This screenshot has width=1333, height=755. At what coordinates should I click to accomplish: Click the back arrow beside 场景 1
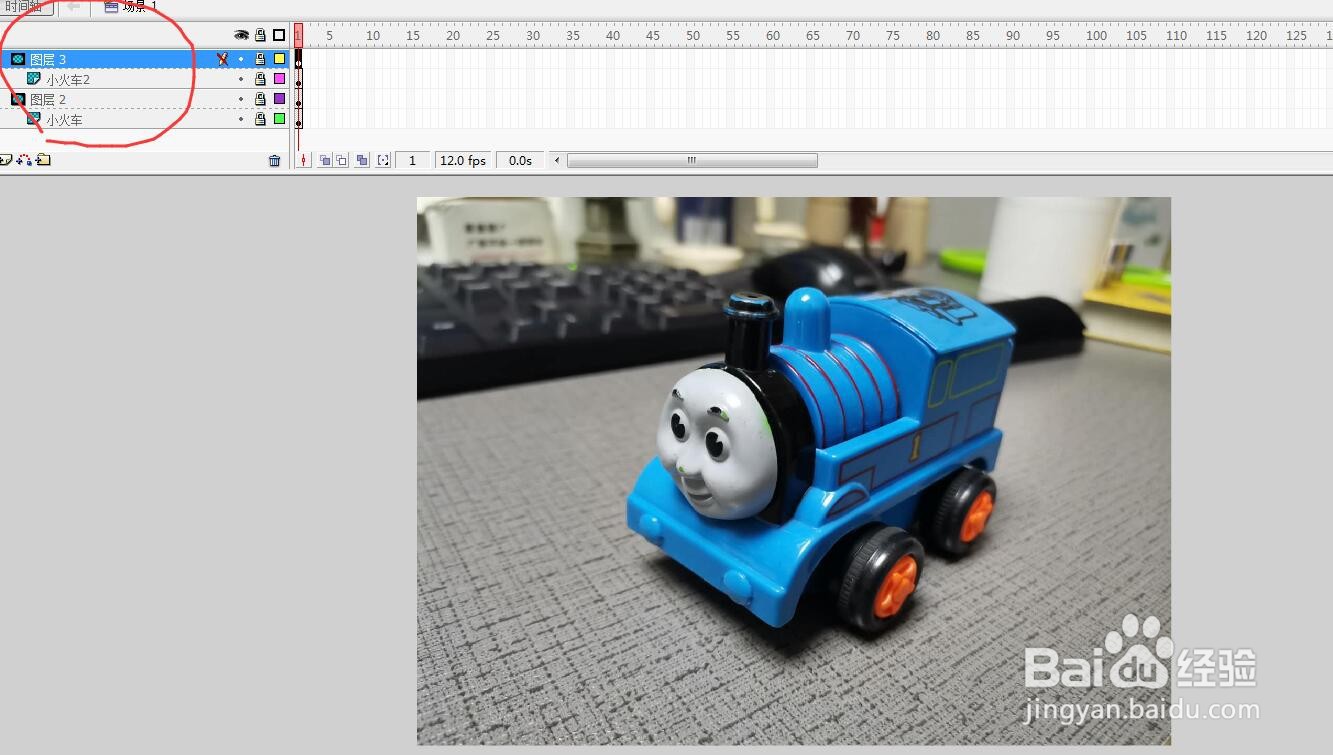(x=74, y=6)
